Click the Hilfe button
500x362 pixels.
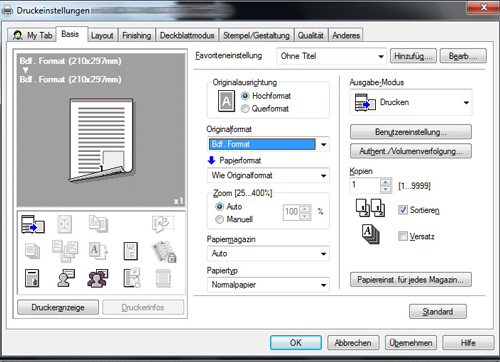click(468, 343)
